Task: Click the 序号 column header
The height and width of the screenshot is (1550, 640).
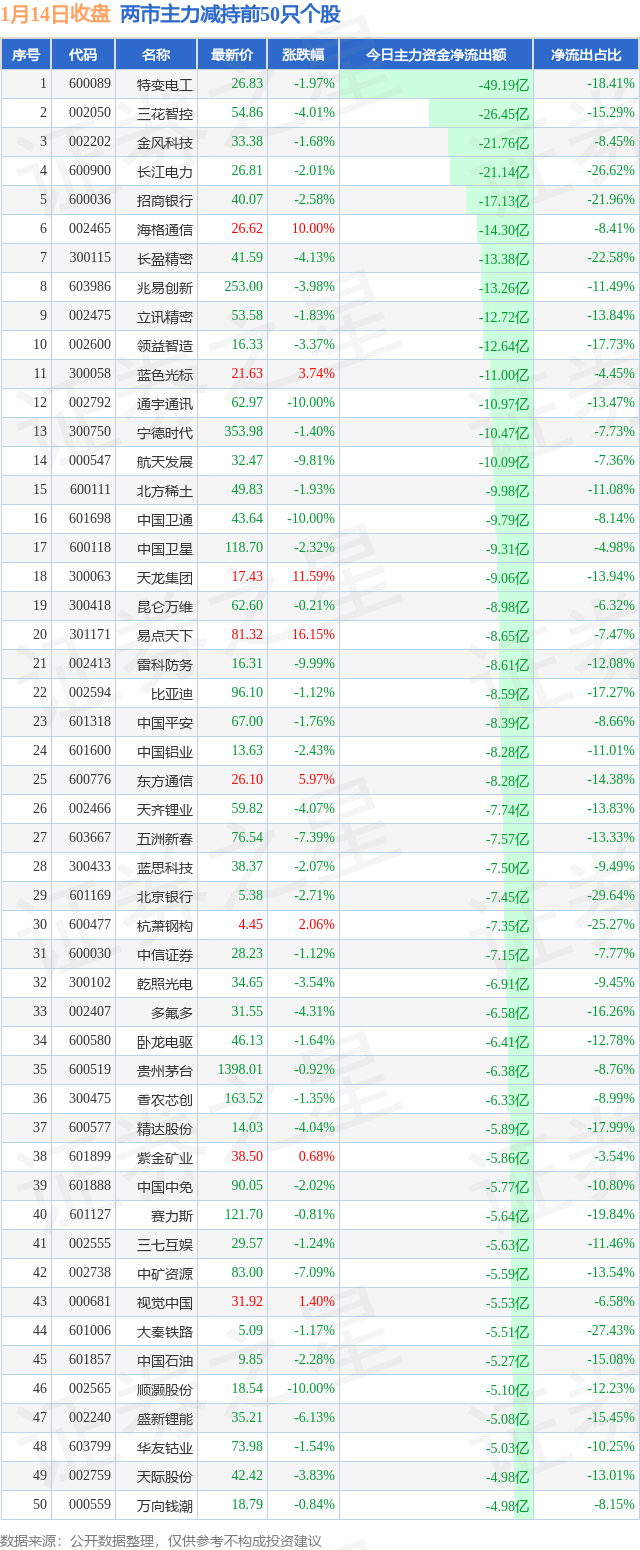Action: [x=26, y=55]
